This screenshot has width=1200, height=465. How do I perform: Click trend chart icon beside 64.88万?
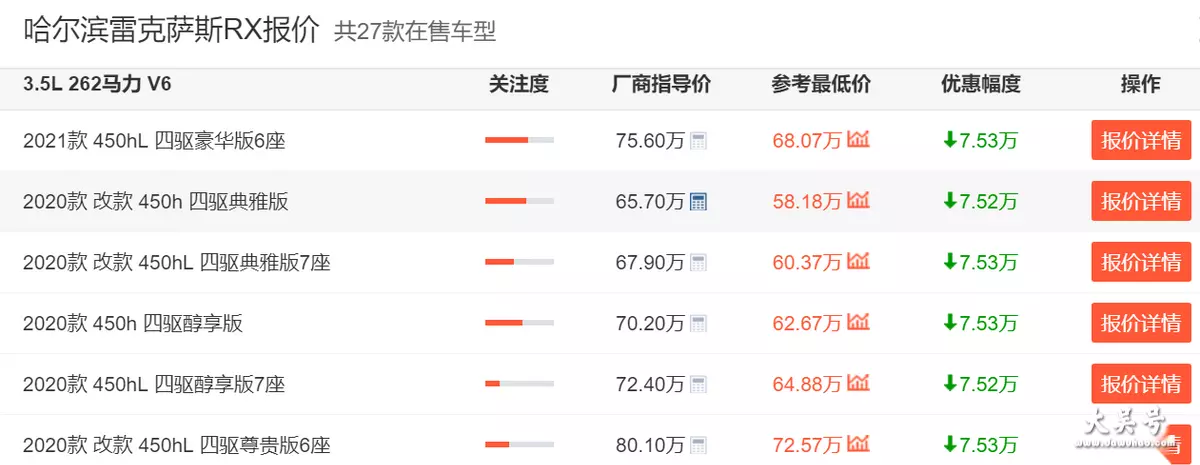click(858, 383)
